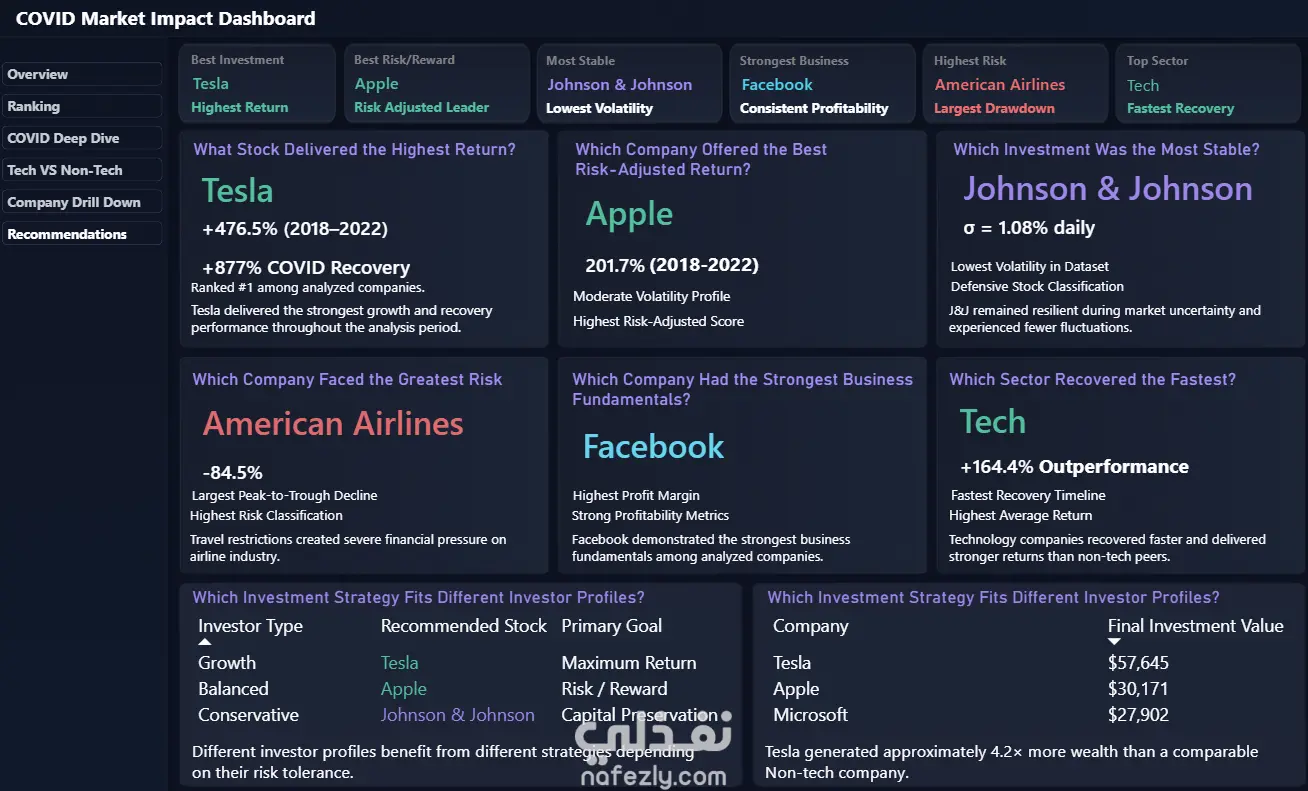Click "Defensive Stock Classification" text
Screen dimensions: 1308x791
[x=1037, y=287]
